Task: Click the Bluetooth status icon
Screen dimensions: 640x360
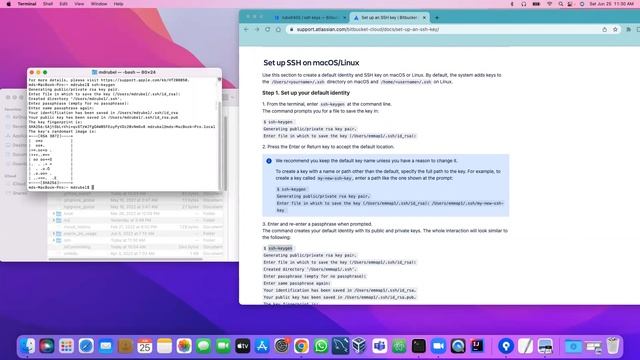Action: coord(512,4)
